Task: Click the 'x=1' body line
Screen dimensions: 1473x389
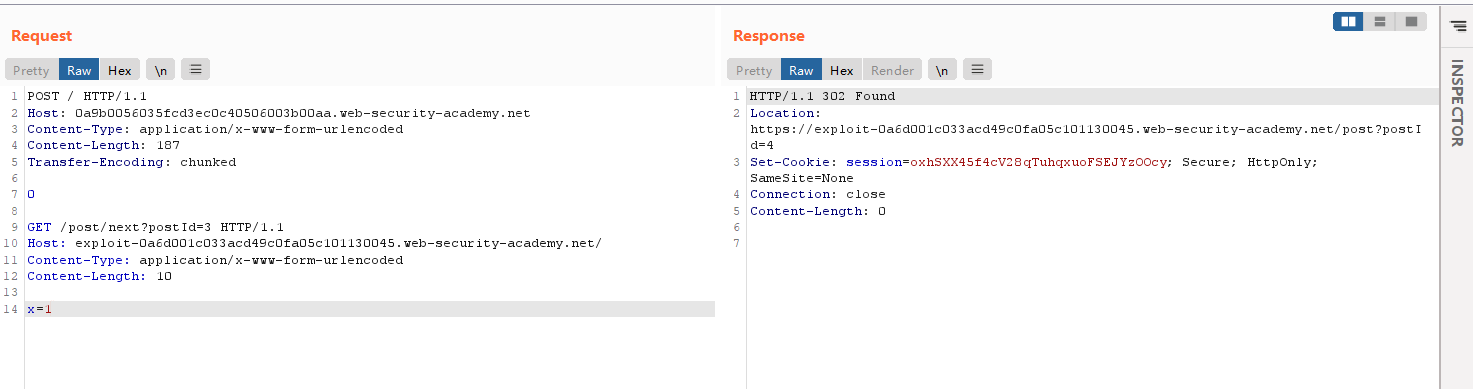Action: pyautogui.click(x=39, y=309)
